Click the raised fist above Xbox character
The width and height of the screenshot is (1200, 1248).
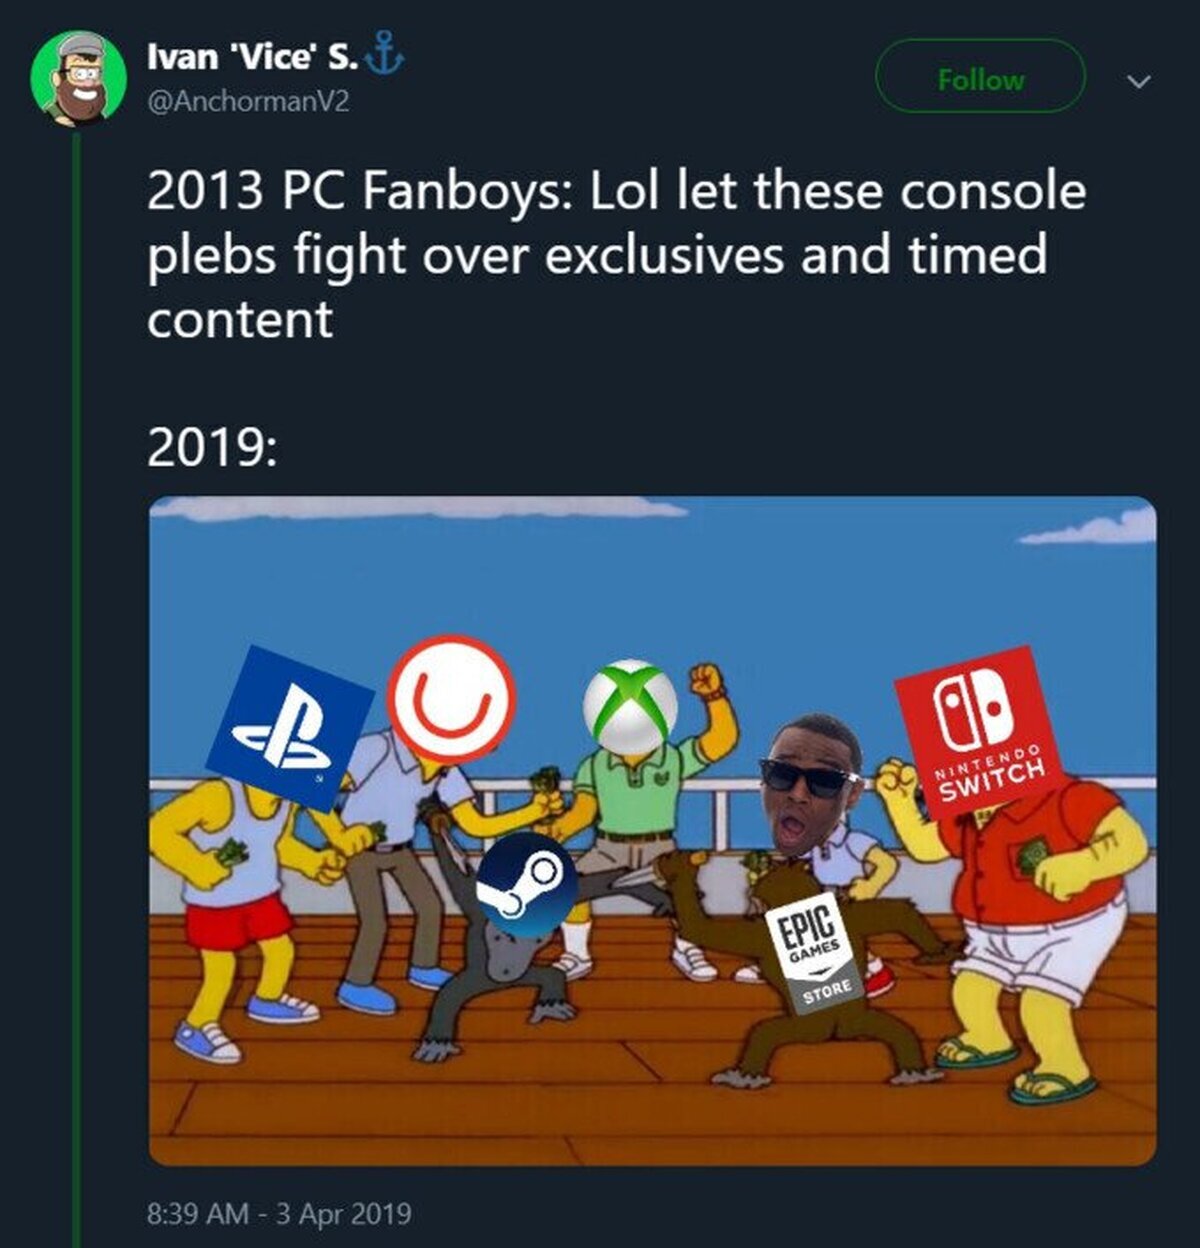click(x=708, y=682)
